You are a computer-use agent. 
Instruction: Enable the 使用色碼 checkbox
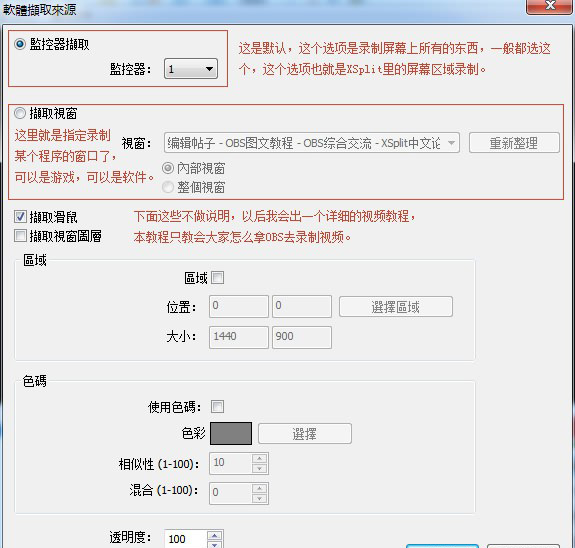217,406
